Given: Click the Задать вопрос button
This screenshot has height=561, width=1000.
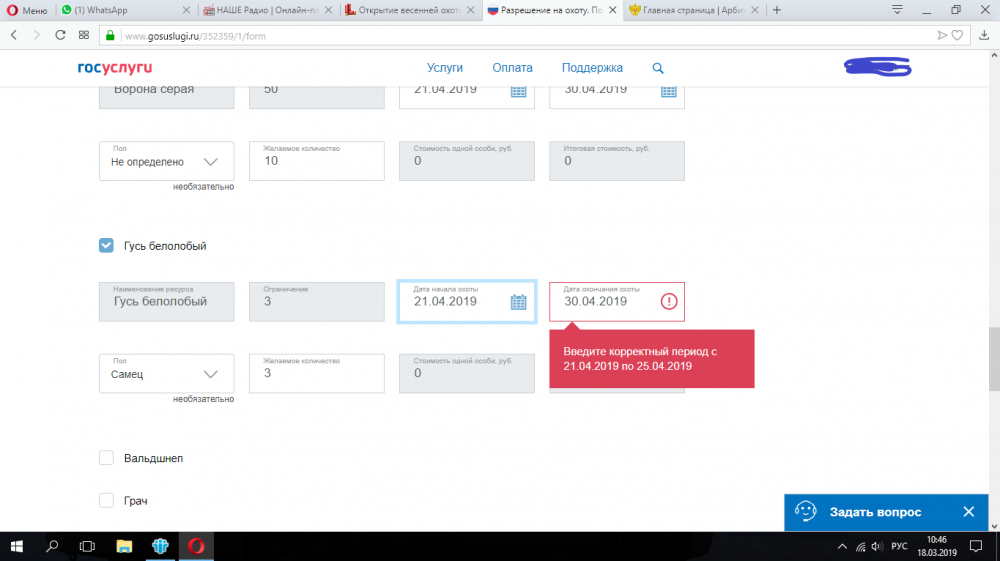Looking at the screenshot, I should point(874,511).
